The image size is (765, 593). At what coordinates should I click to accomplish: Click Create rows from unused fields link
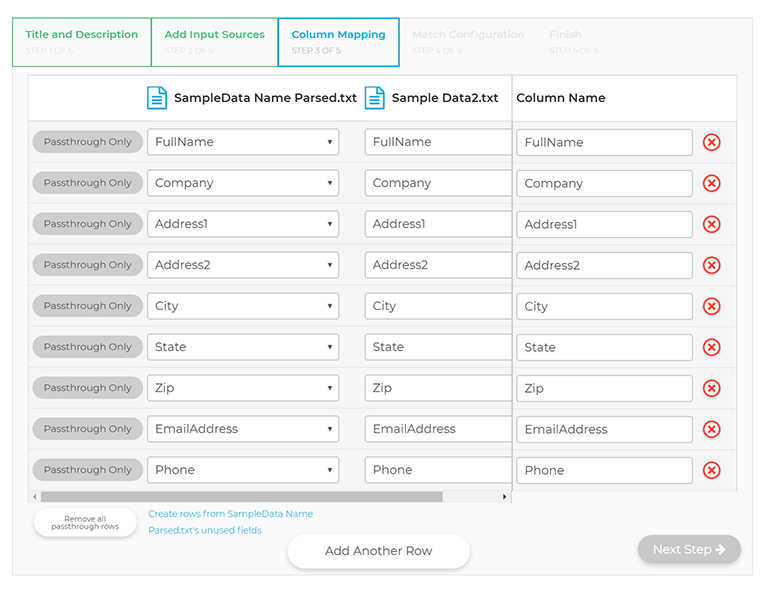(x=230, y=522)
